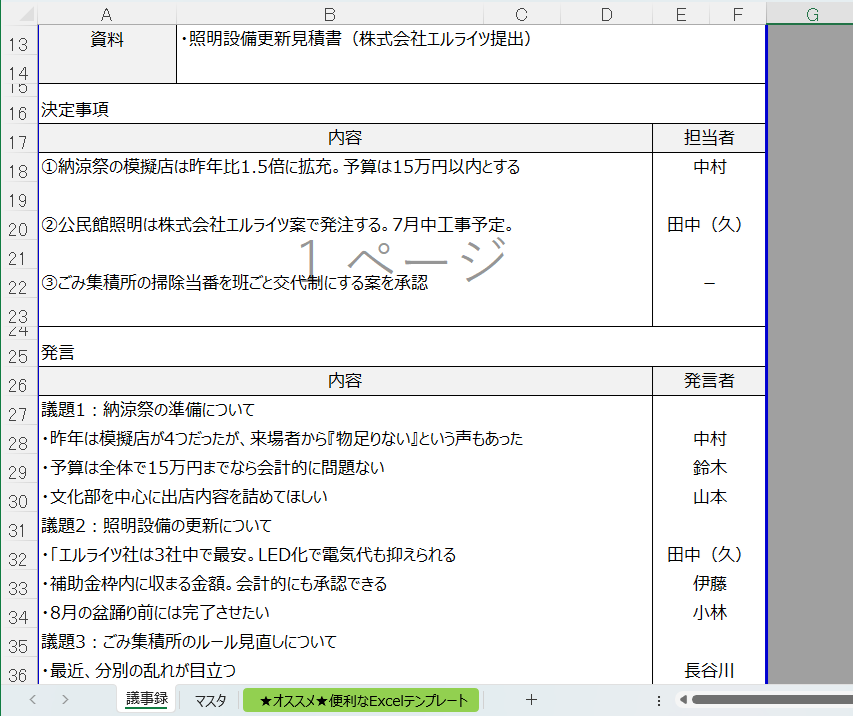Open the マスタ sheet tab
This screenshot has height=716, width=853.
point(210,700)
